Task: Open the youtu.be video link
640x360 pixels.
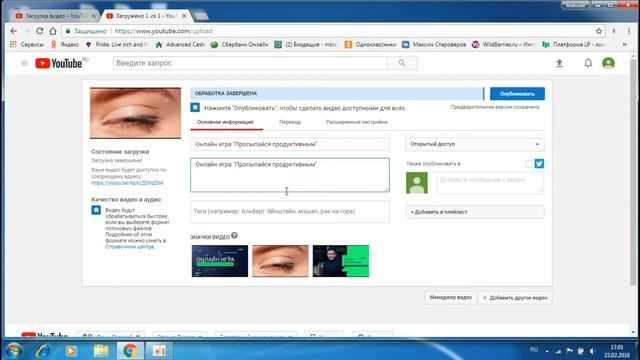Action: pos(127,183)
